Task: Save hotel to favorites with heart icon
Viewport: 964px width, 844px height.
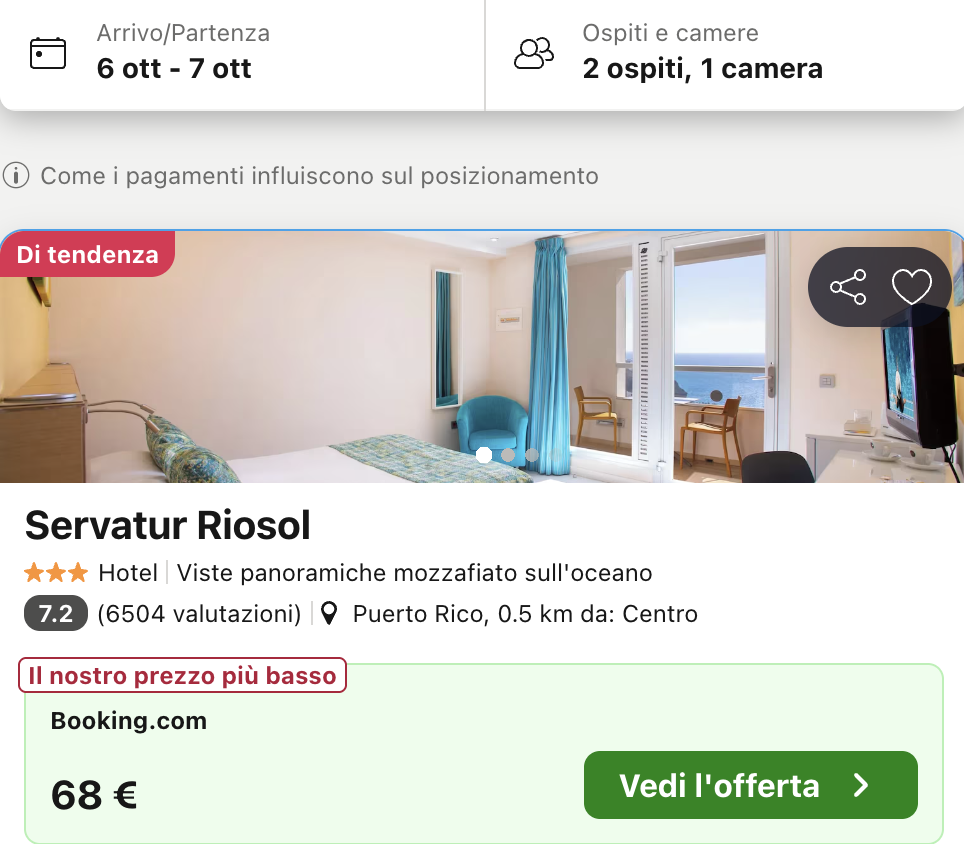Action: click(911, 287)
